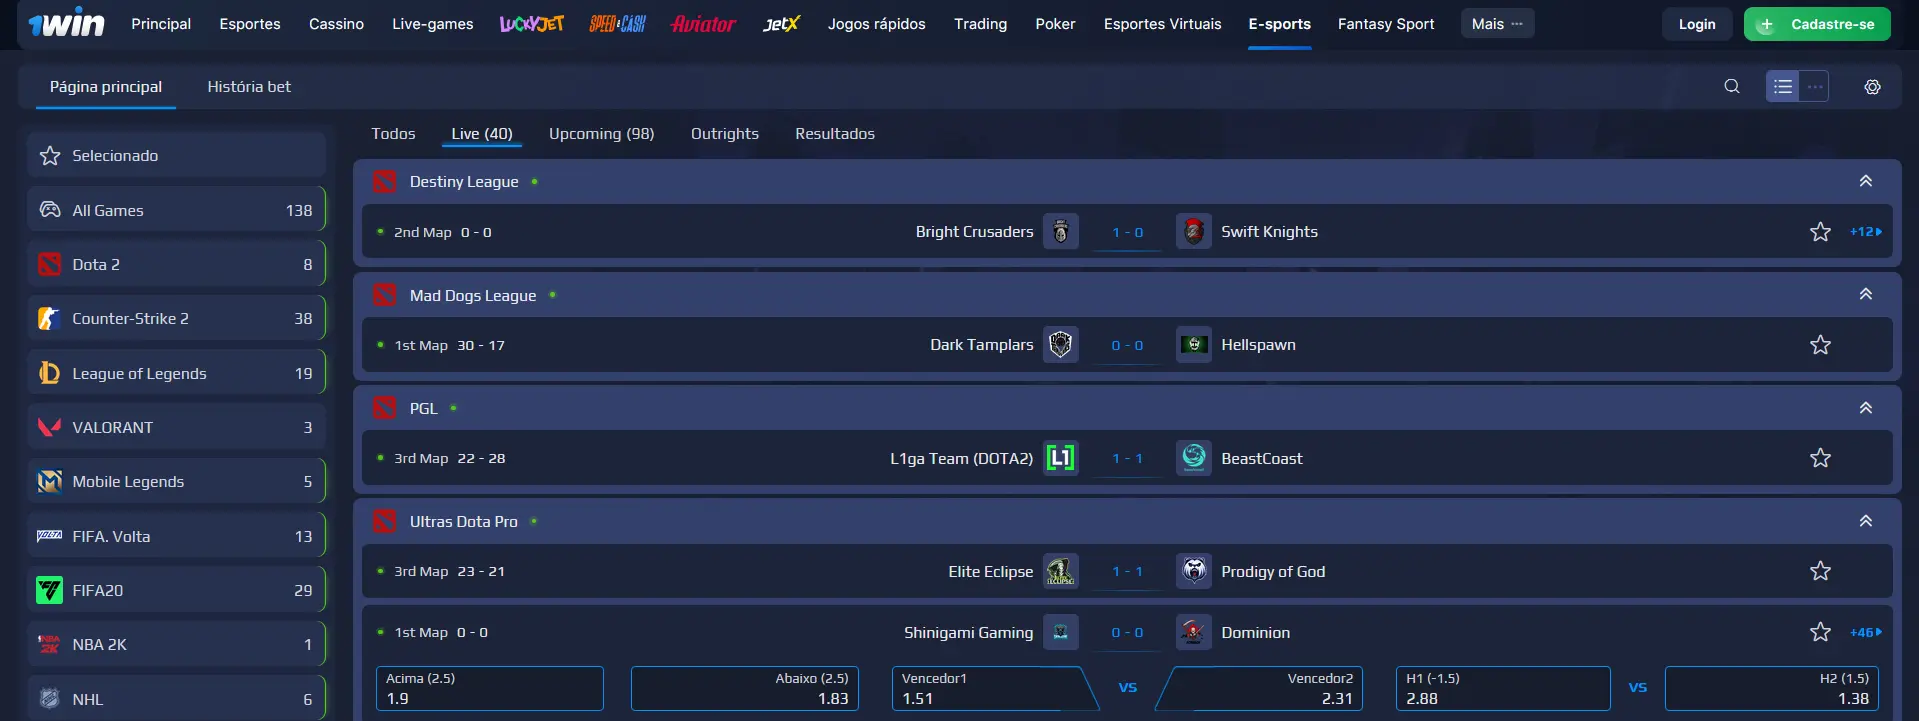The image size is (1919, 721).
Task: Filter by Counter-Strike 2 in sidebar
Action: point(176,319)
